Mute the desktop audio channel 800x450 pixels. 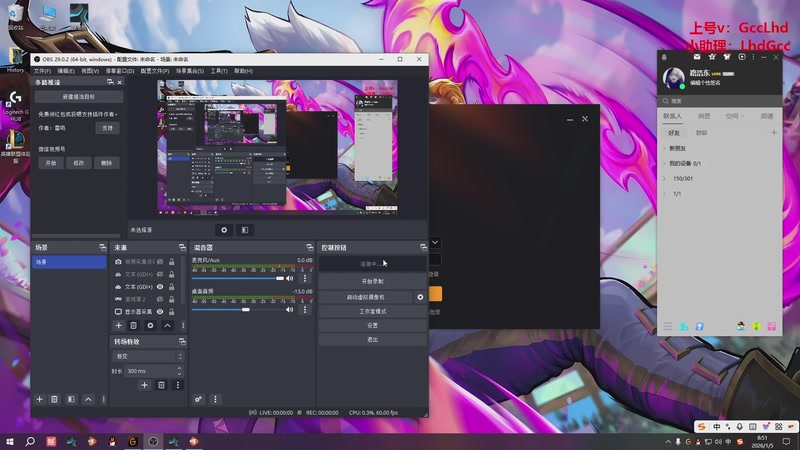click(x=290, y=309)
